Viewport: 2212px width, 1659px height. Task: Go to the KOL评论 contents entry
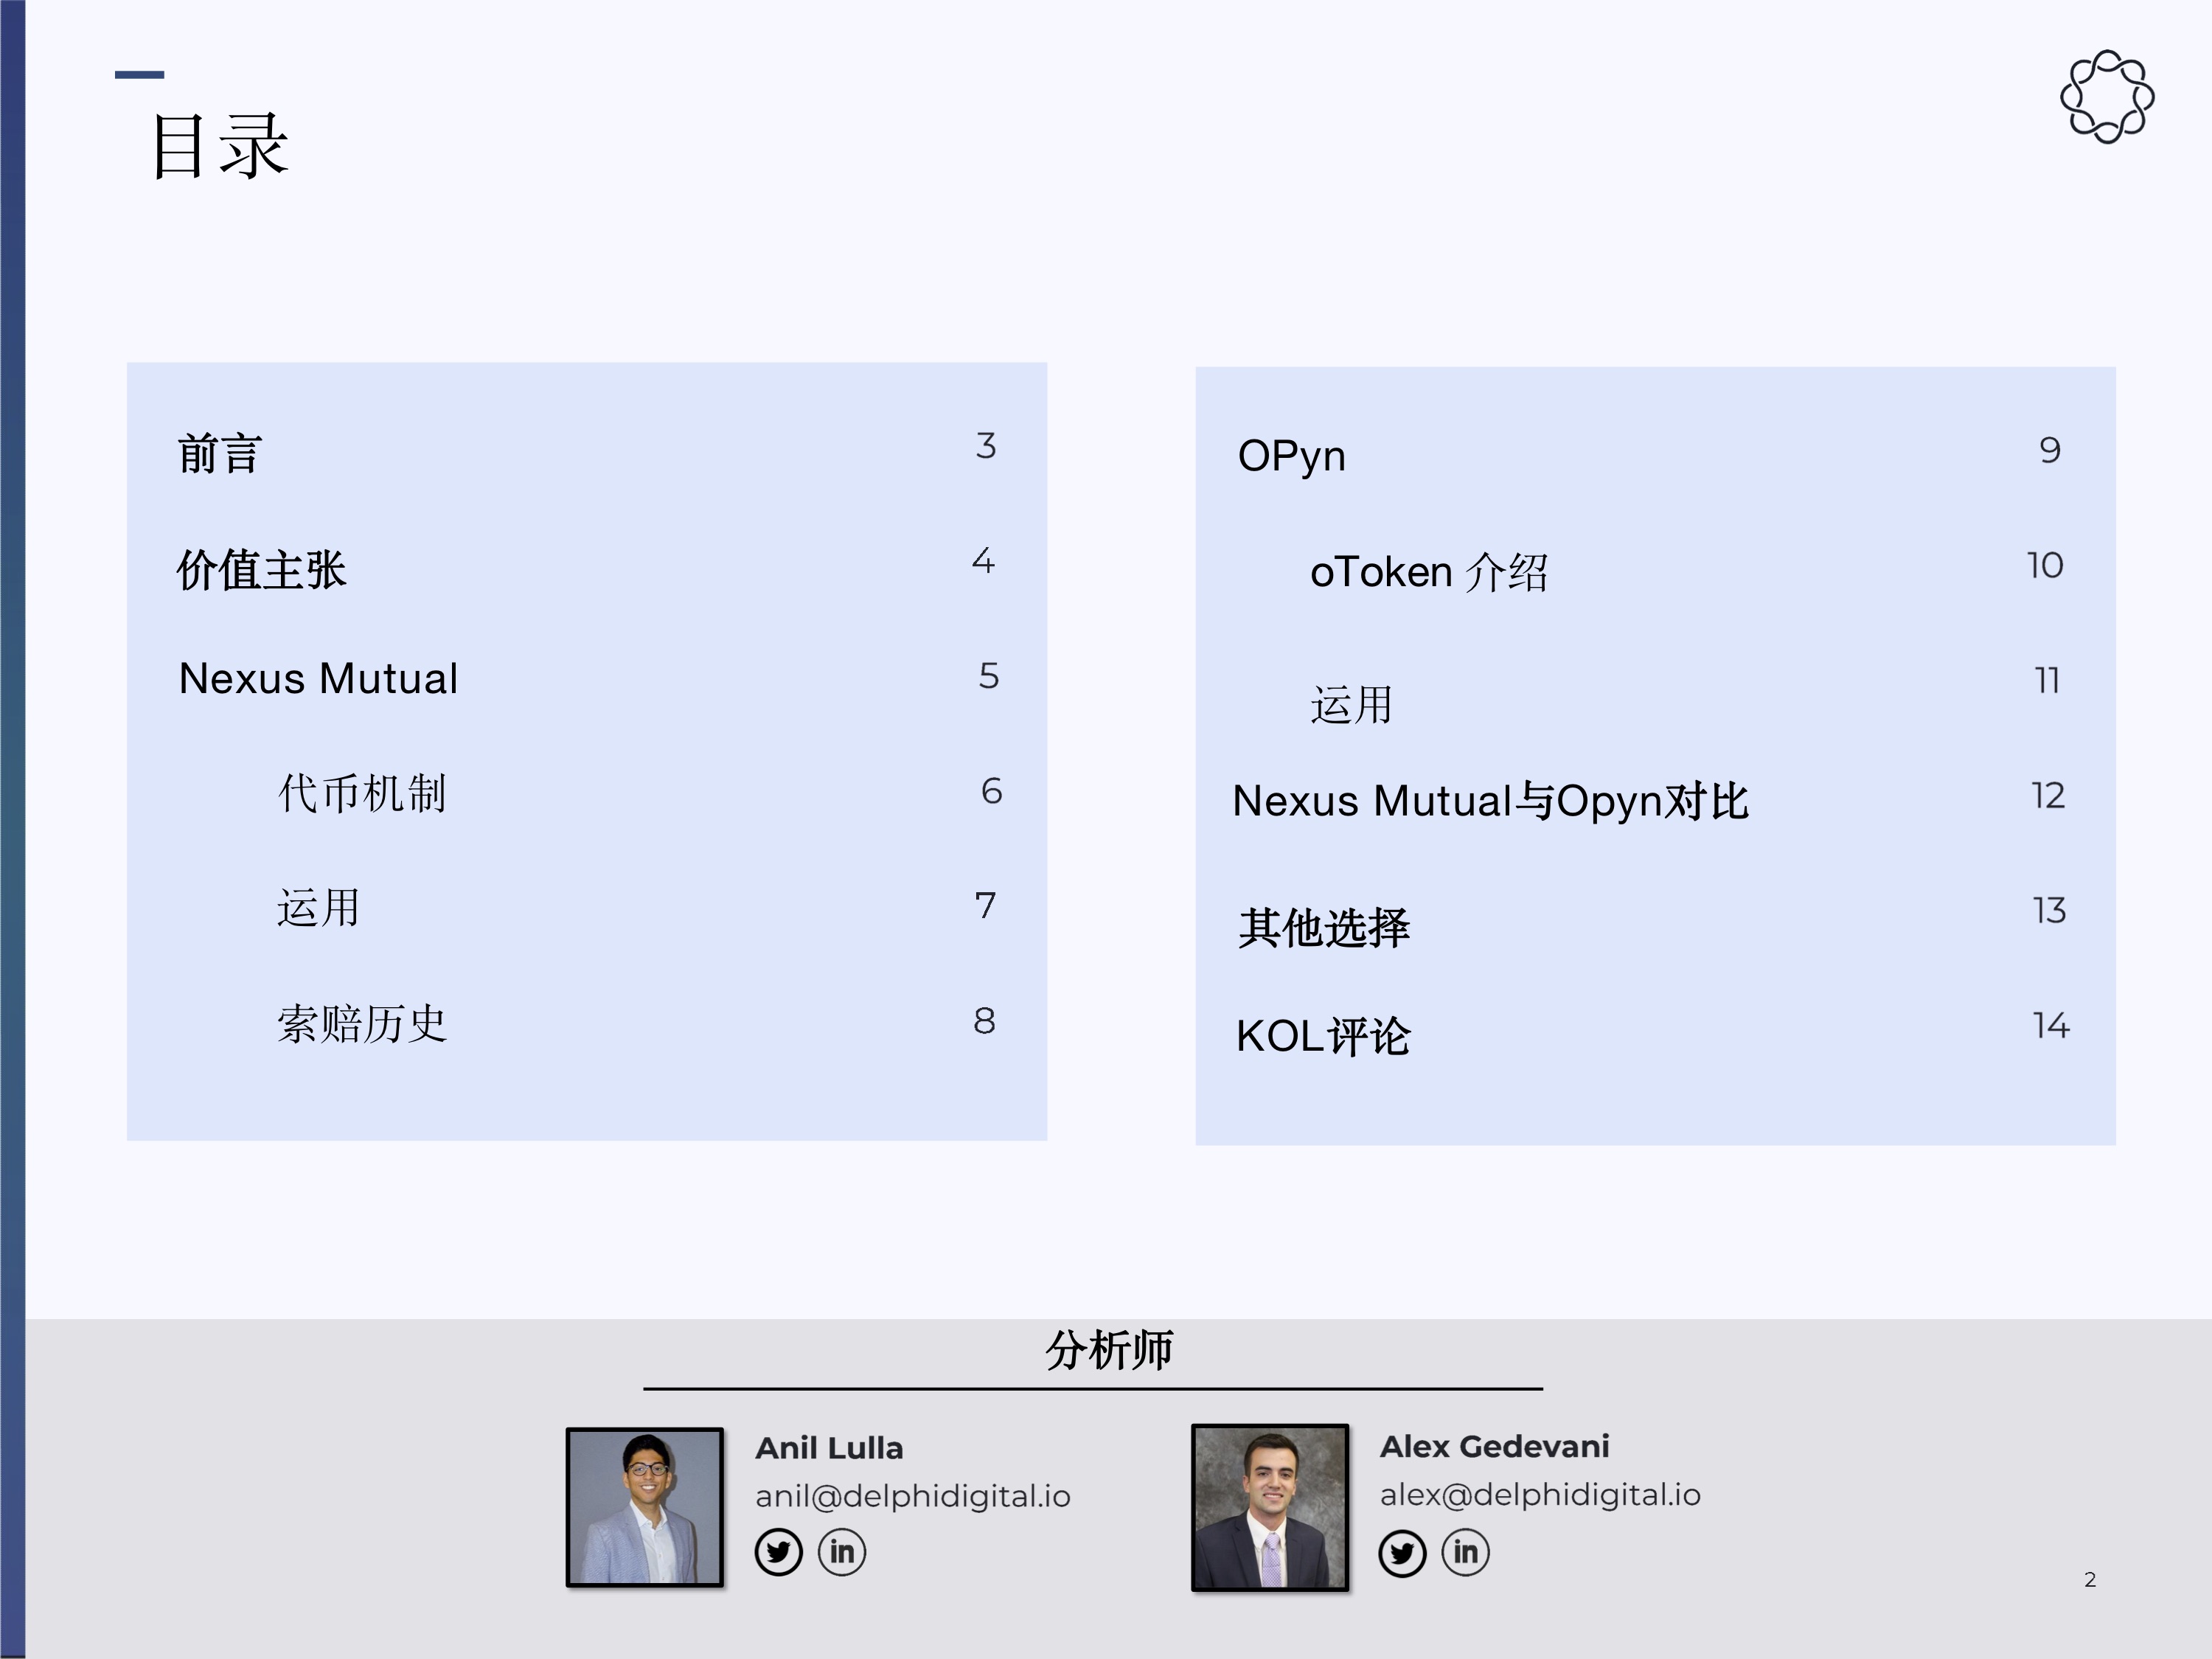tap(1323, 1036)
